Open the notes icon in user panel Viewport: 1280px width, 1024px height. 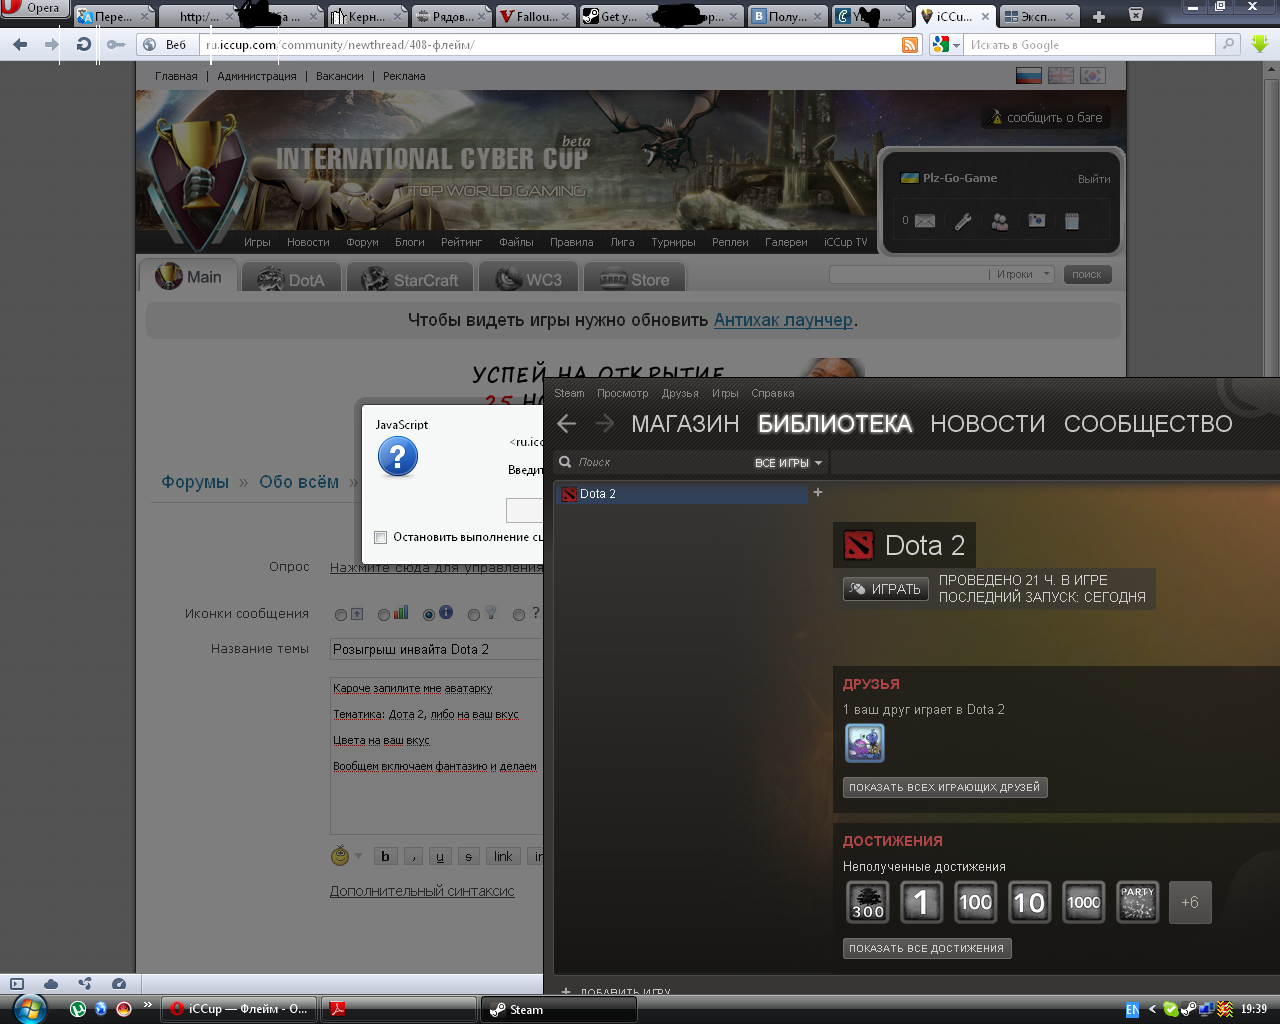[x=1072, y=221]
